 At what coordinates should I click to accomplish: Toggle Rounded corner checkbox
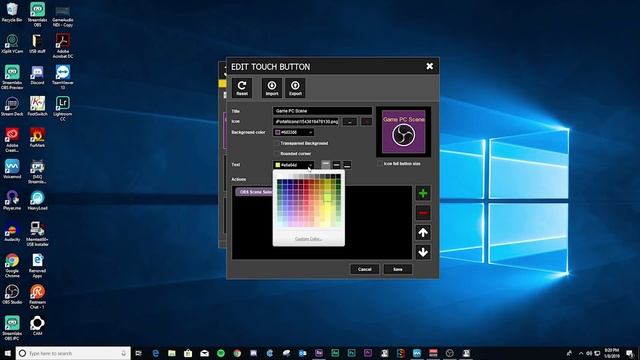click(277, 153)
